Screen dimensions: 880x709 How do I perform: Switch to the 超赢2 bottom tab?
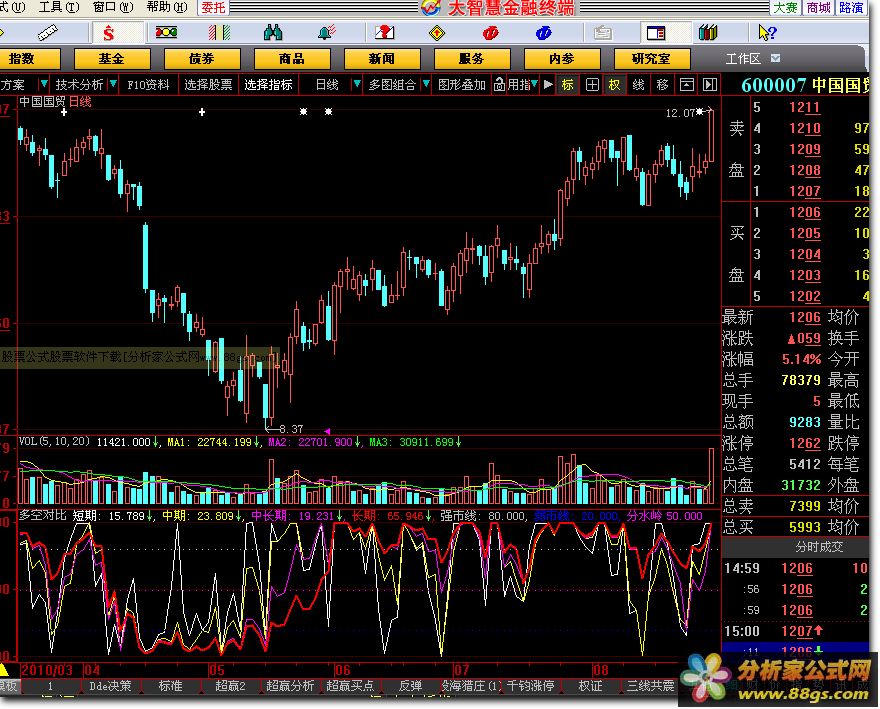click(x=230, y=685)
